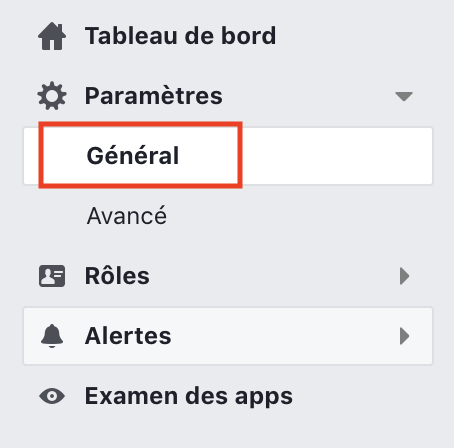The height and width of the screenshot is (448, 454).
Task: Click blank space between Rôles label and arrow
Action: click(x=273, y=276)
